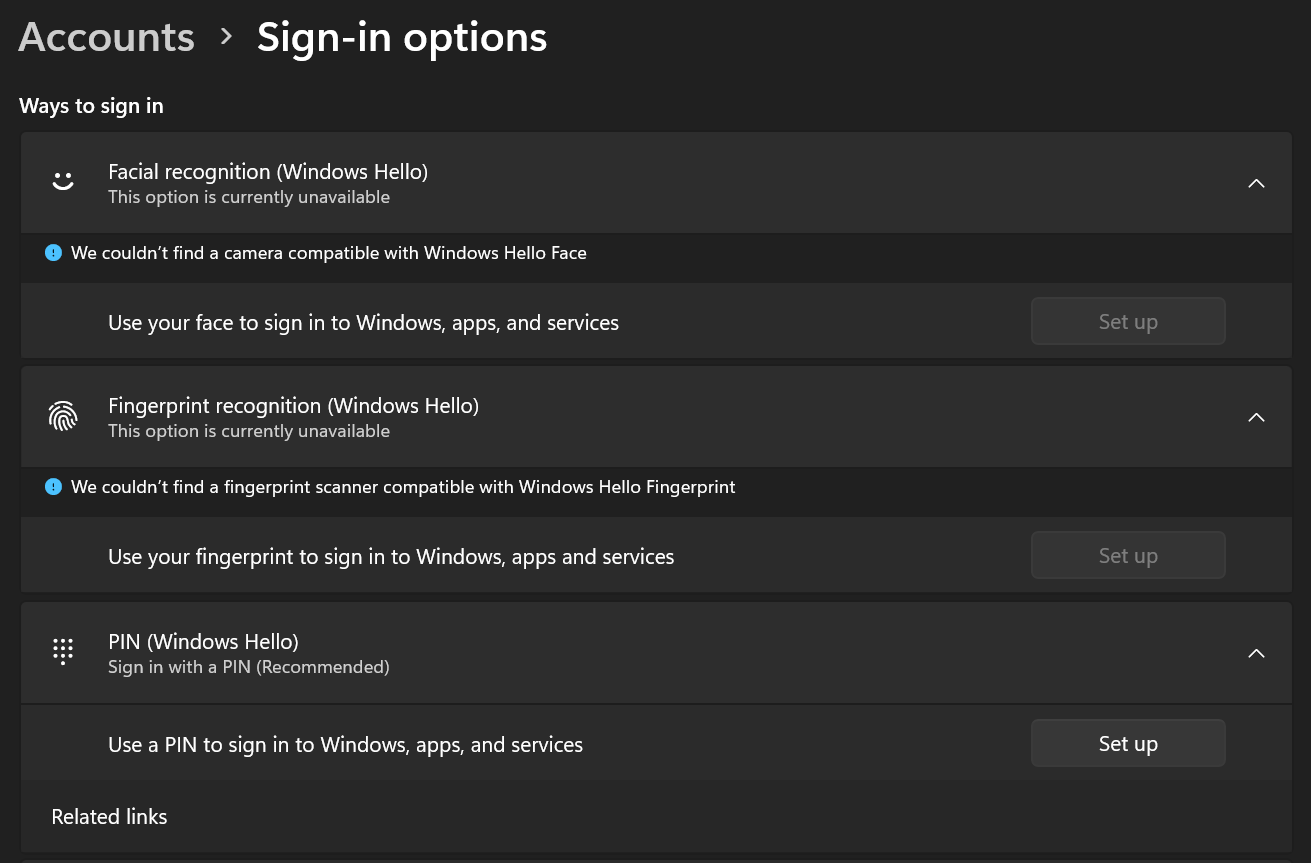Go back to Accounts breadcrumb
Image resolution: width=1311 pixels, height=863 pixels.
(106, 38)
